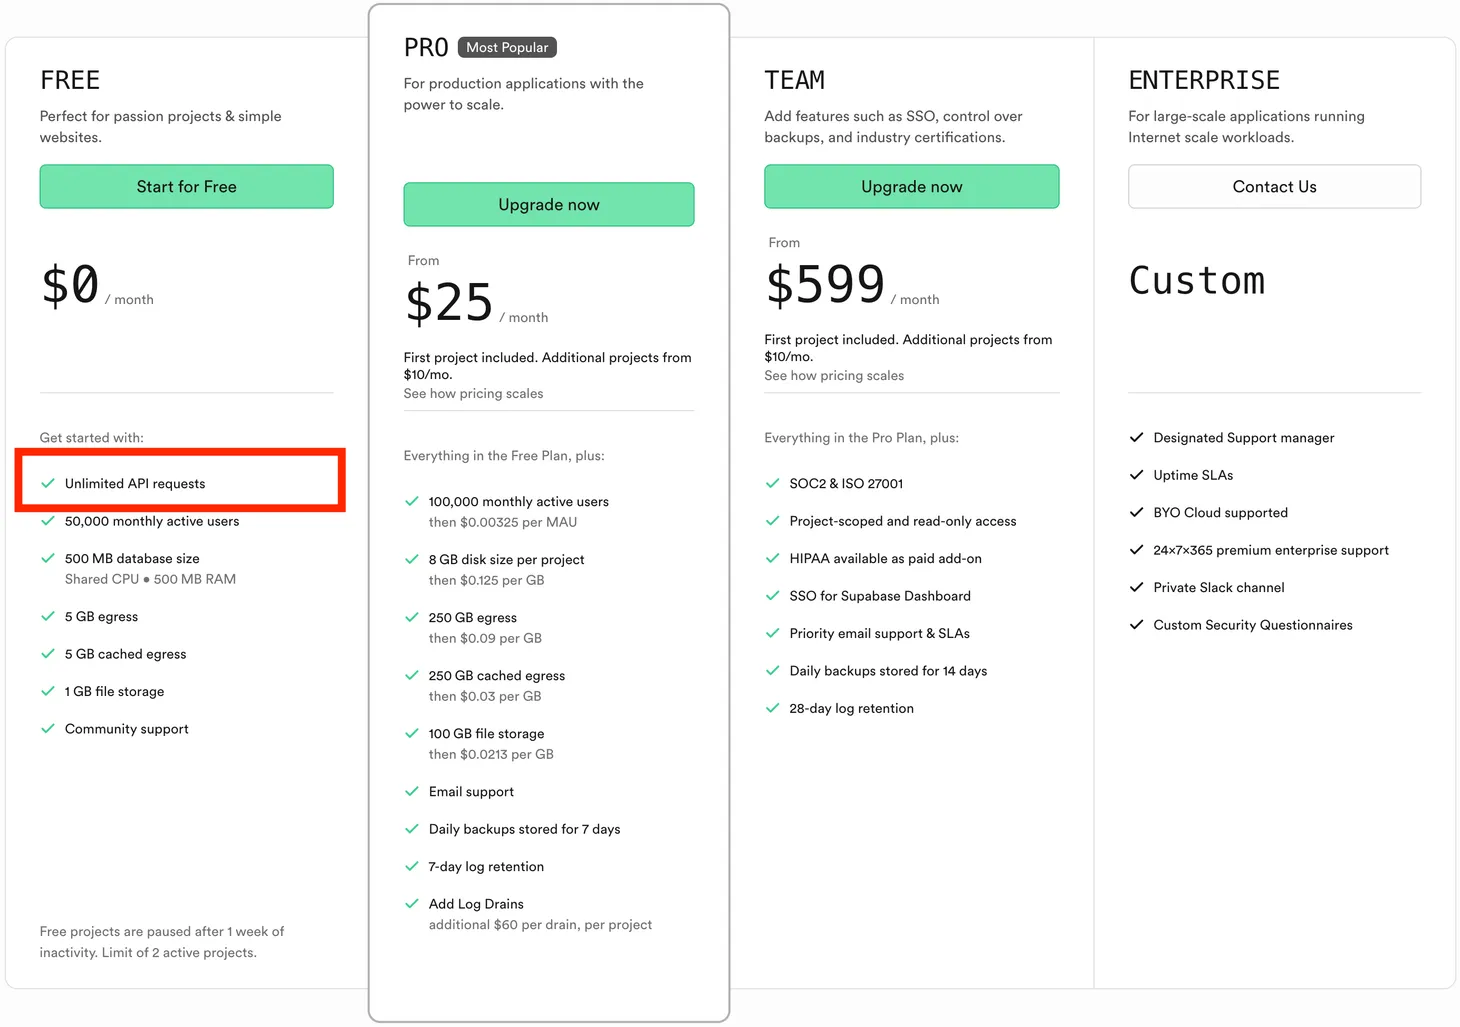Click the Most Popular badge
The image size is (1460, 1027).
(x=507, y=47)
